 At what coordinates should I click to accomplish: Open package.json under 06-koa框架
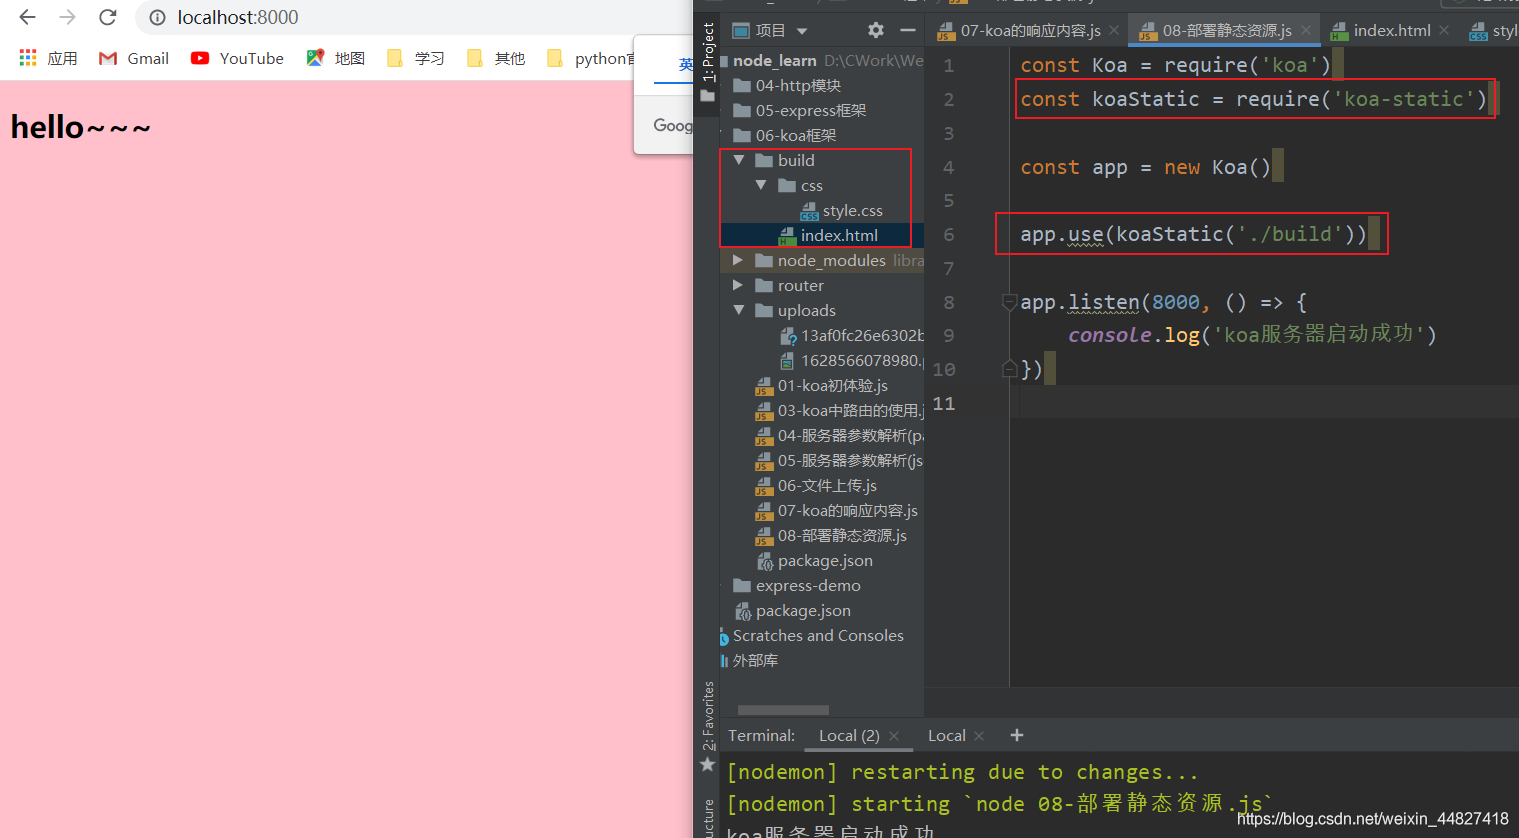815,560
